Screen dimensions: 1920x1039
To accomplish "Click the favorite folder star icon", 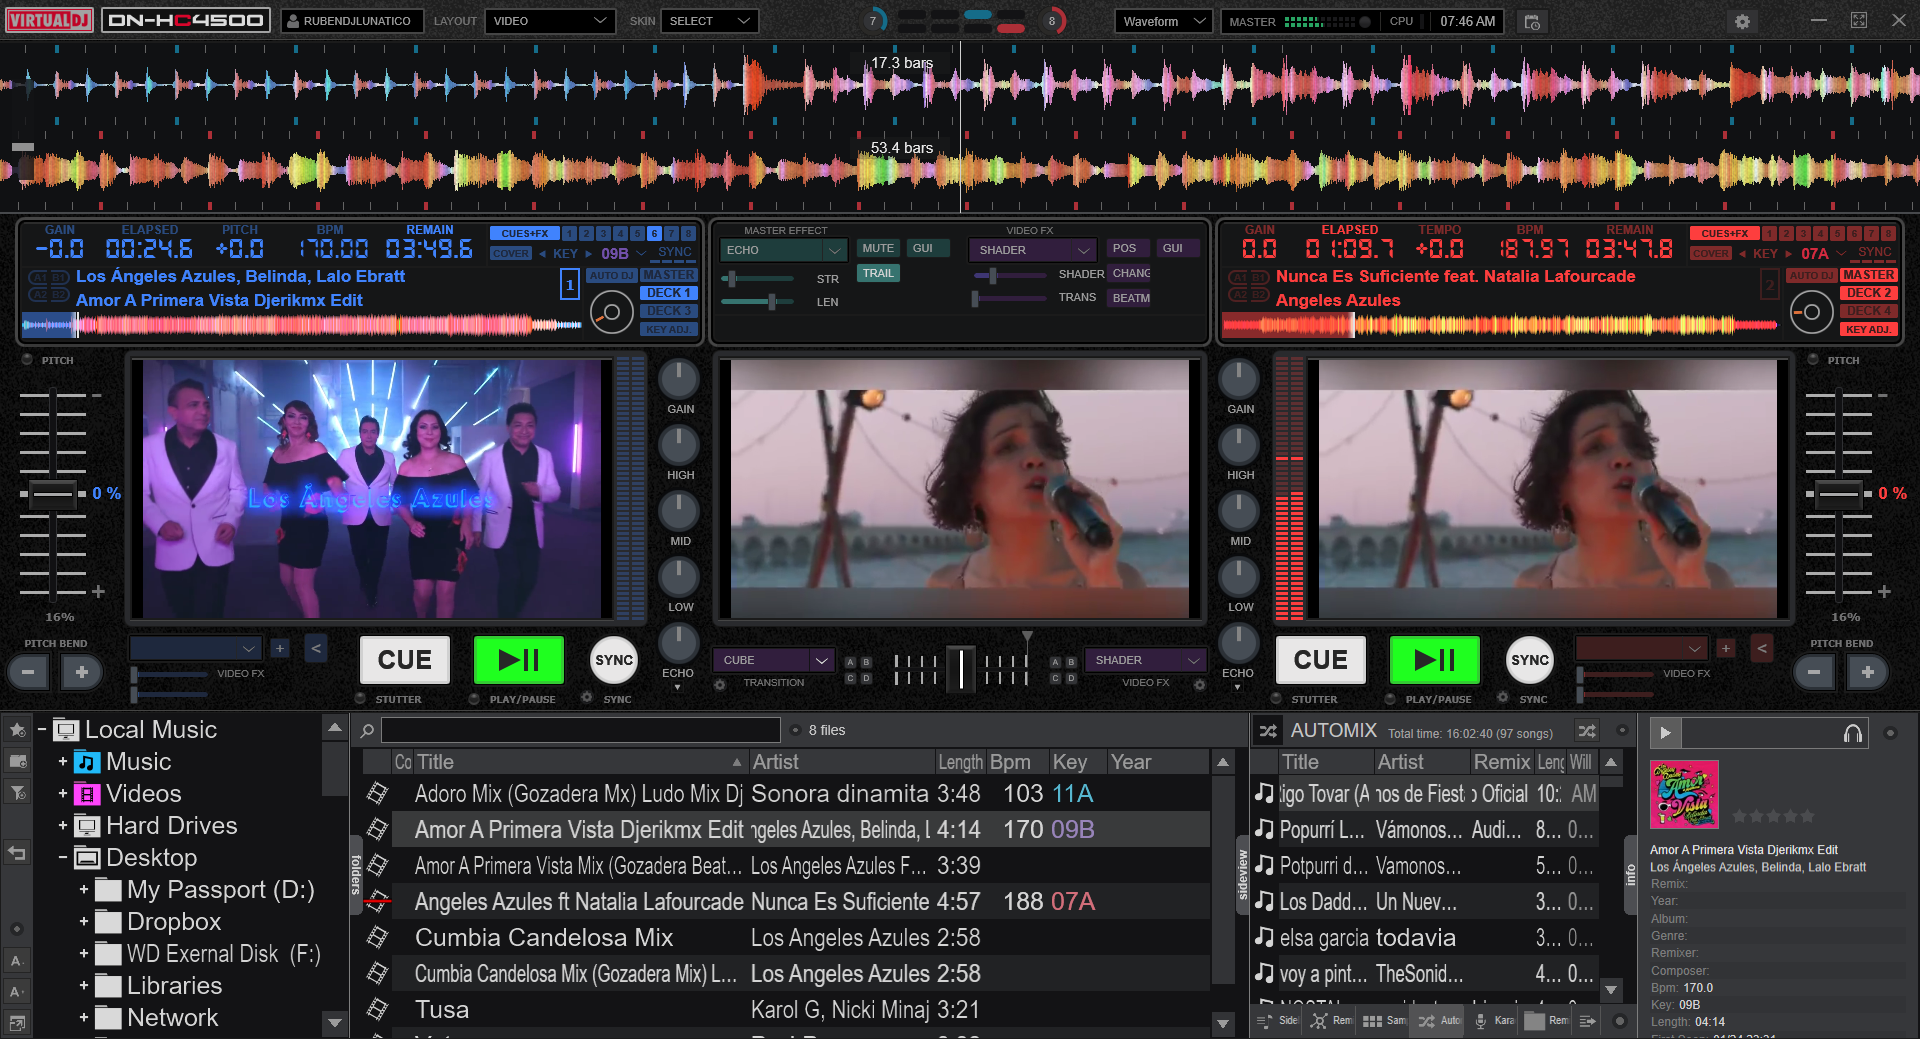I will pos(17,730).
